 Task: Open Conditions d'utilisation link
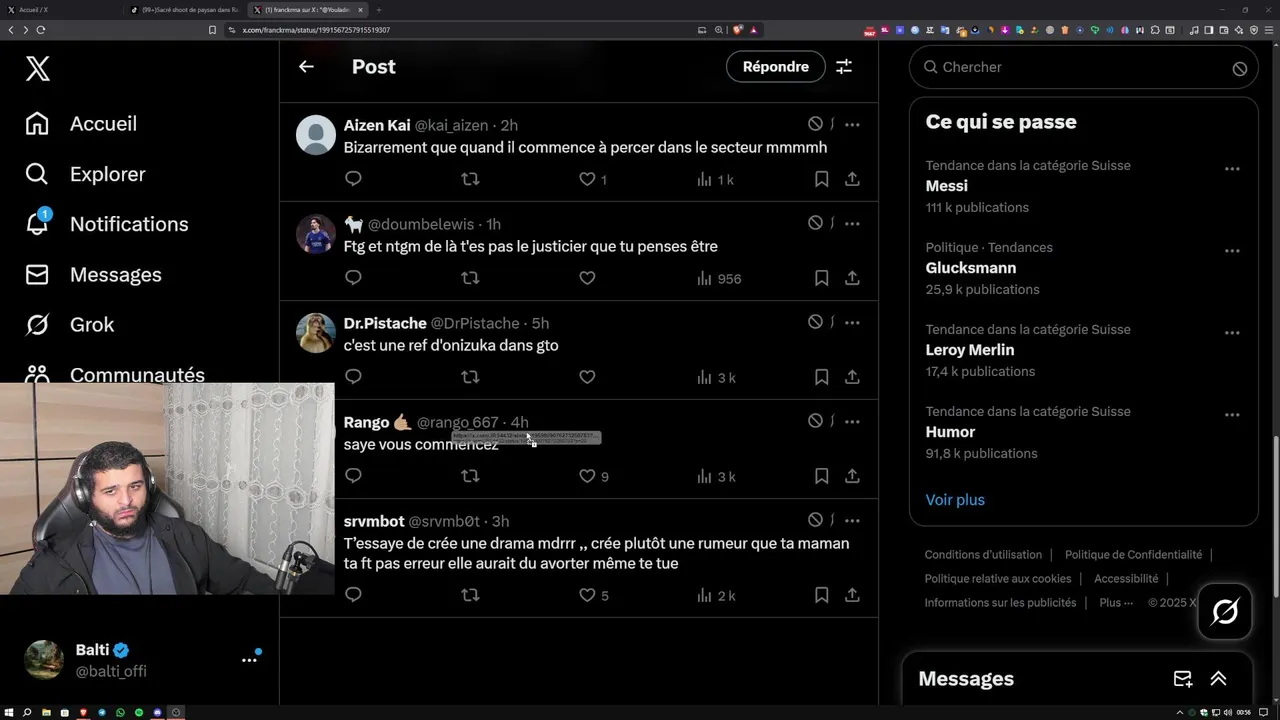(x=983, y=555)
